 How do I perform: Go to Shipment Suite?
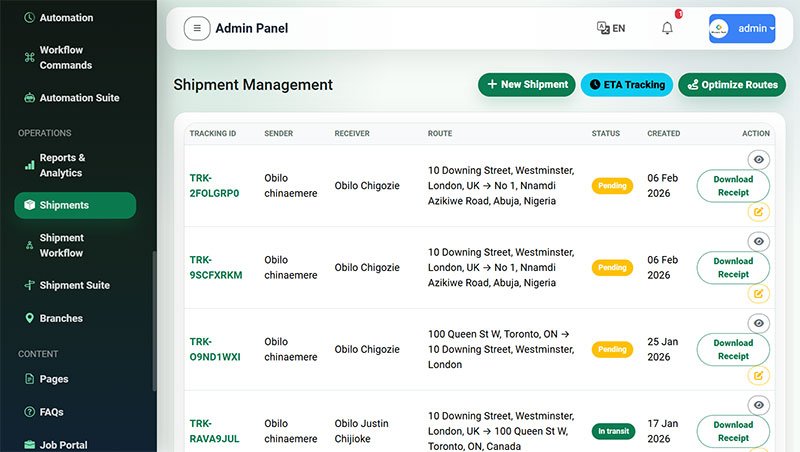click(75, 285)
